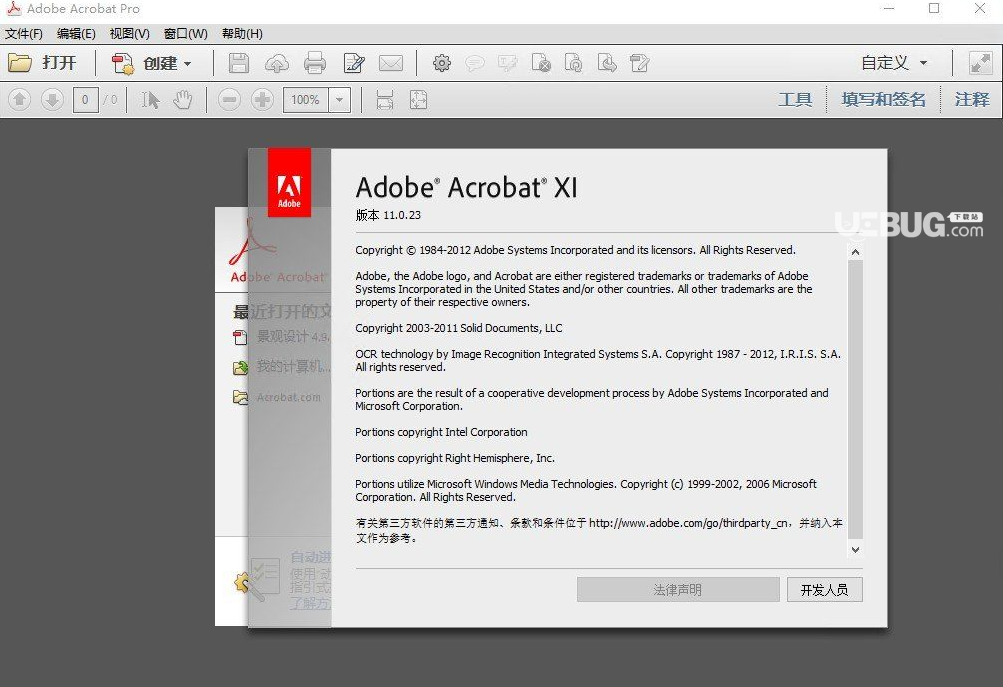Click the save floppy disk icon
This screenshot has width=1003, height=687.
pos(239,63)
